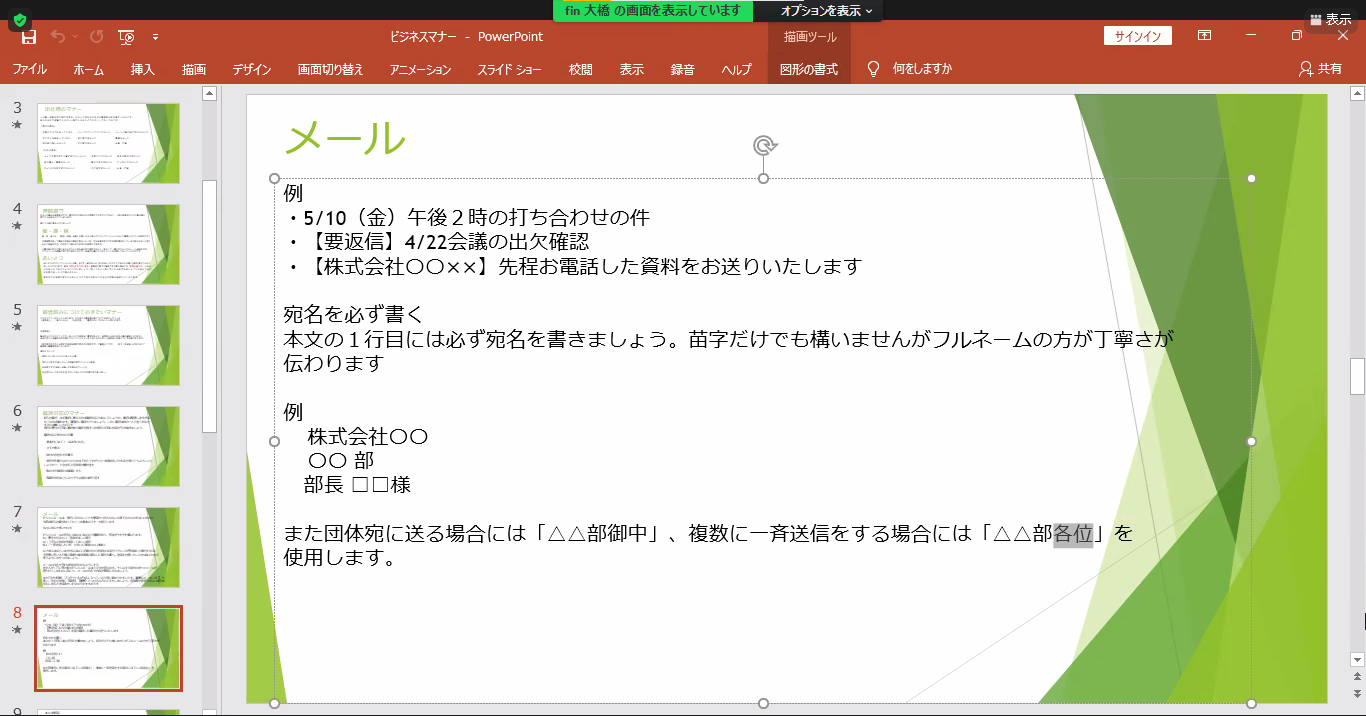Switch to the 挿入 tab

[142, 69]
